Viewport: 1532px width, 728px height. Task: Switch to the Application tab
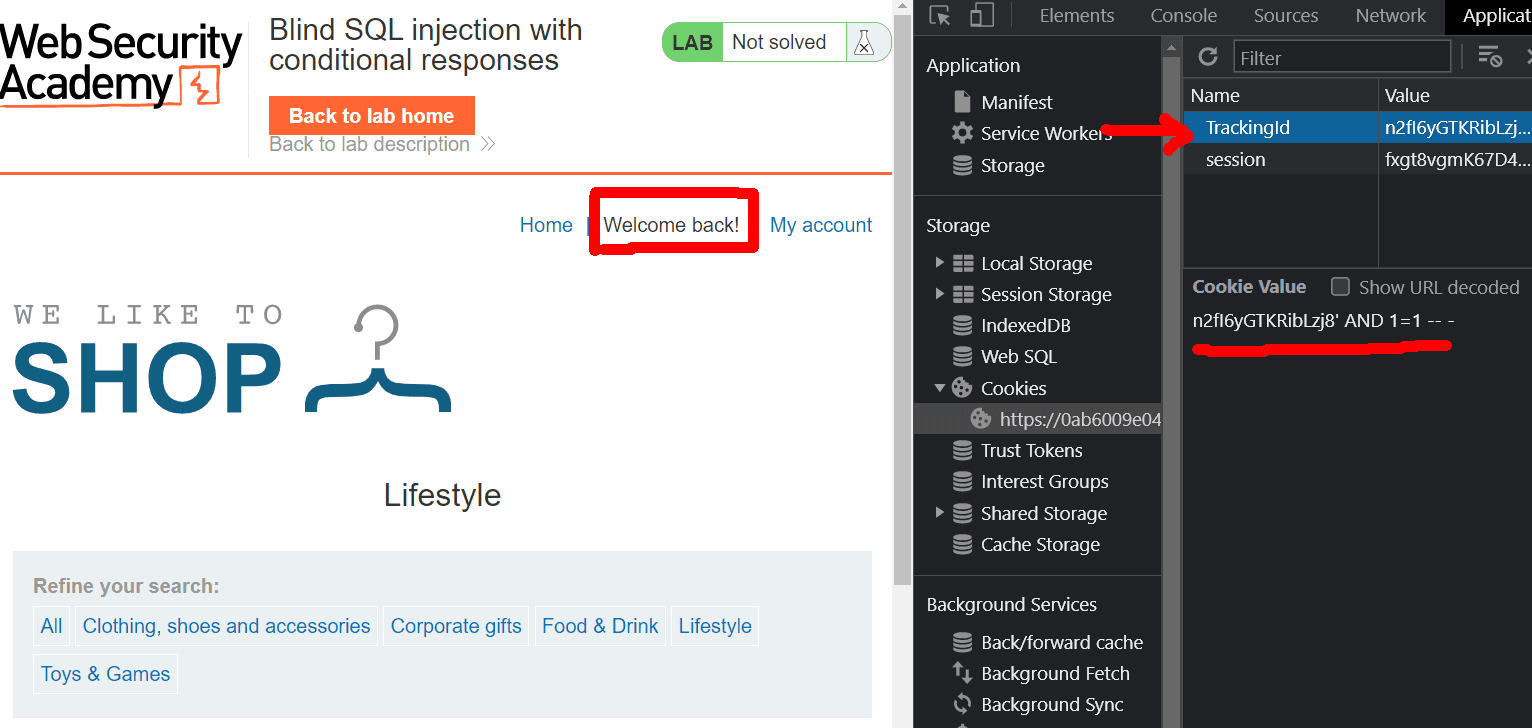click(1490, 15)
